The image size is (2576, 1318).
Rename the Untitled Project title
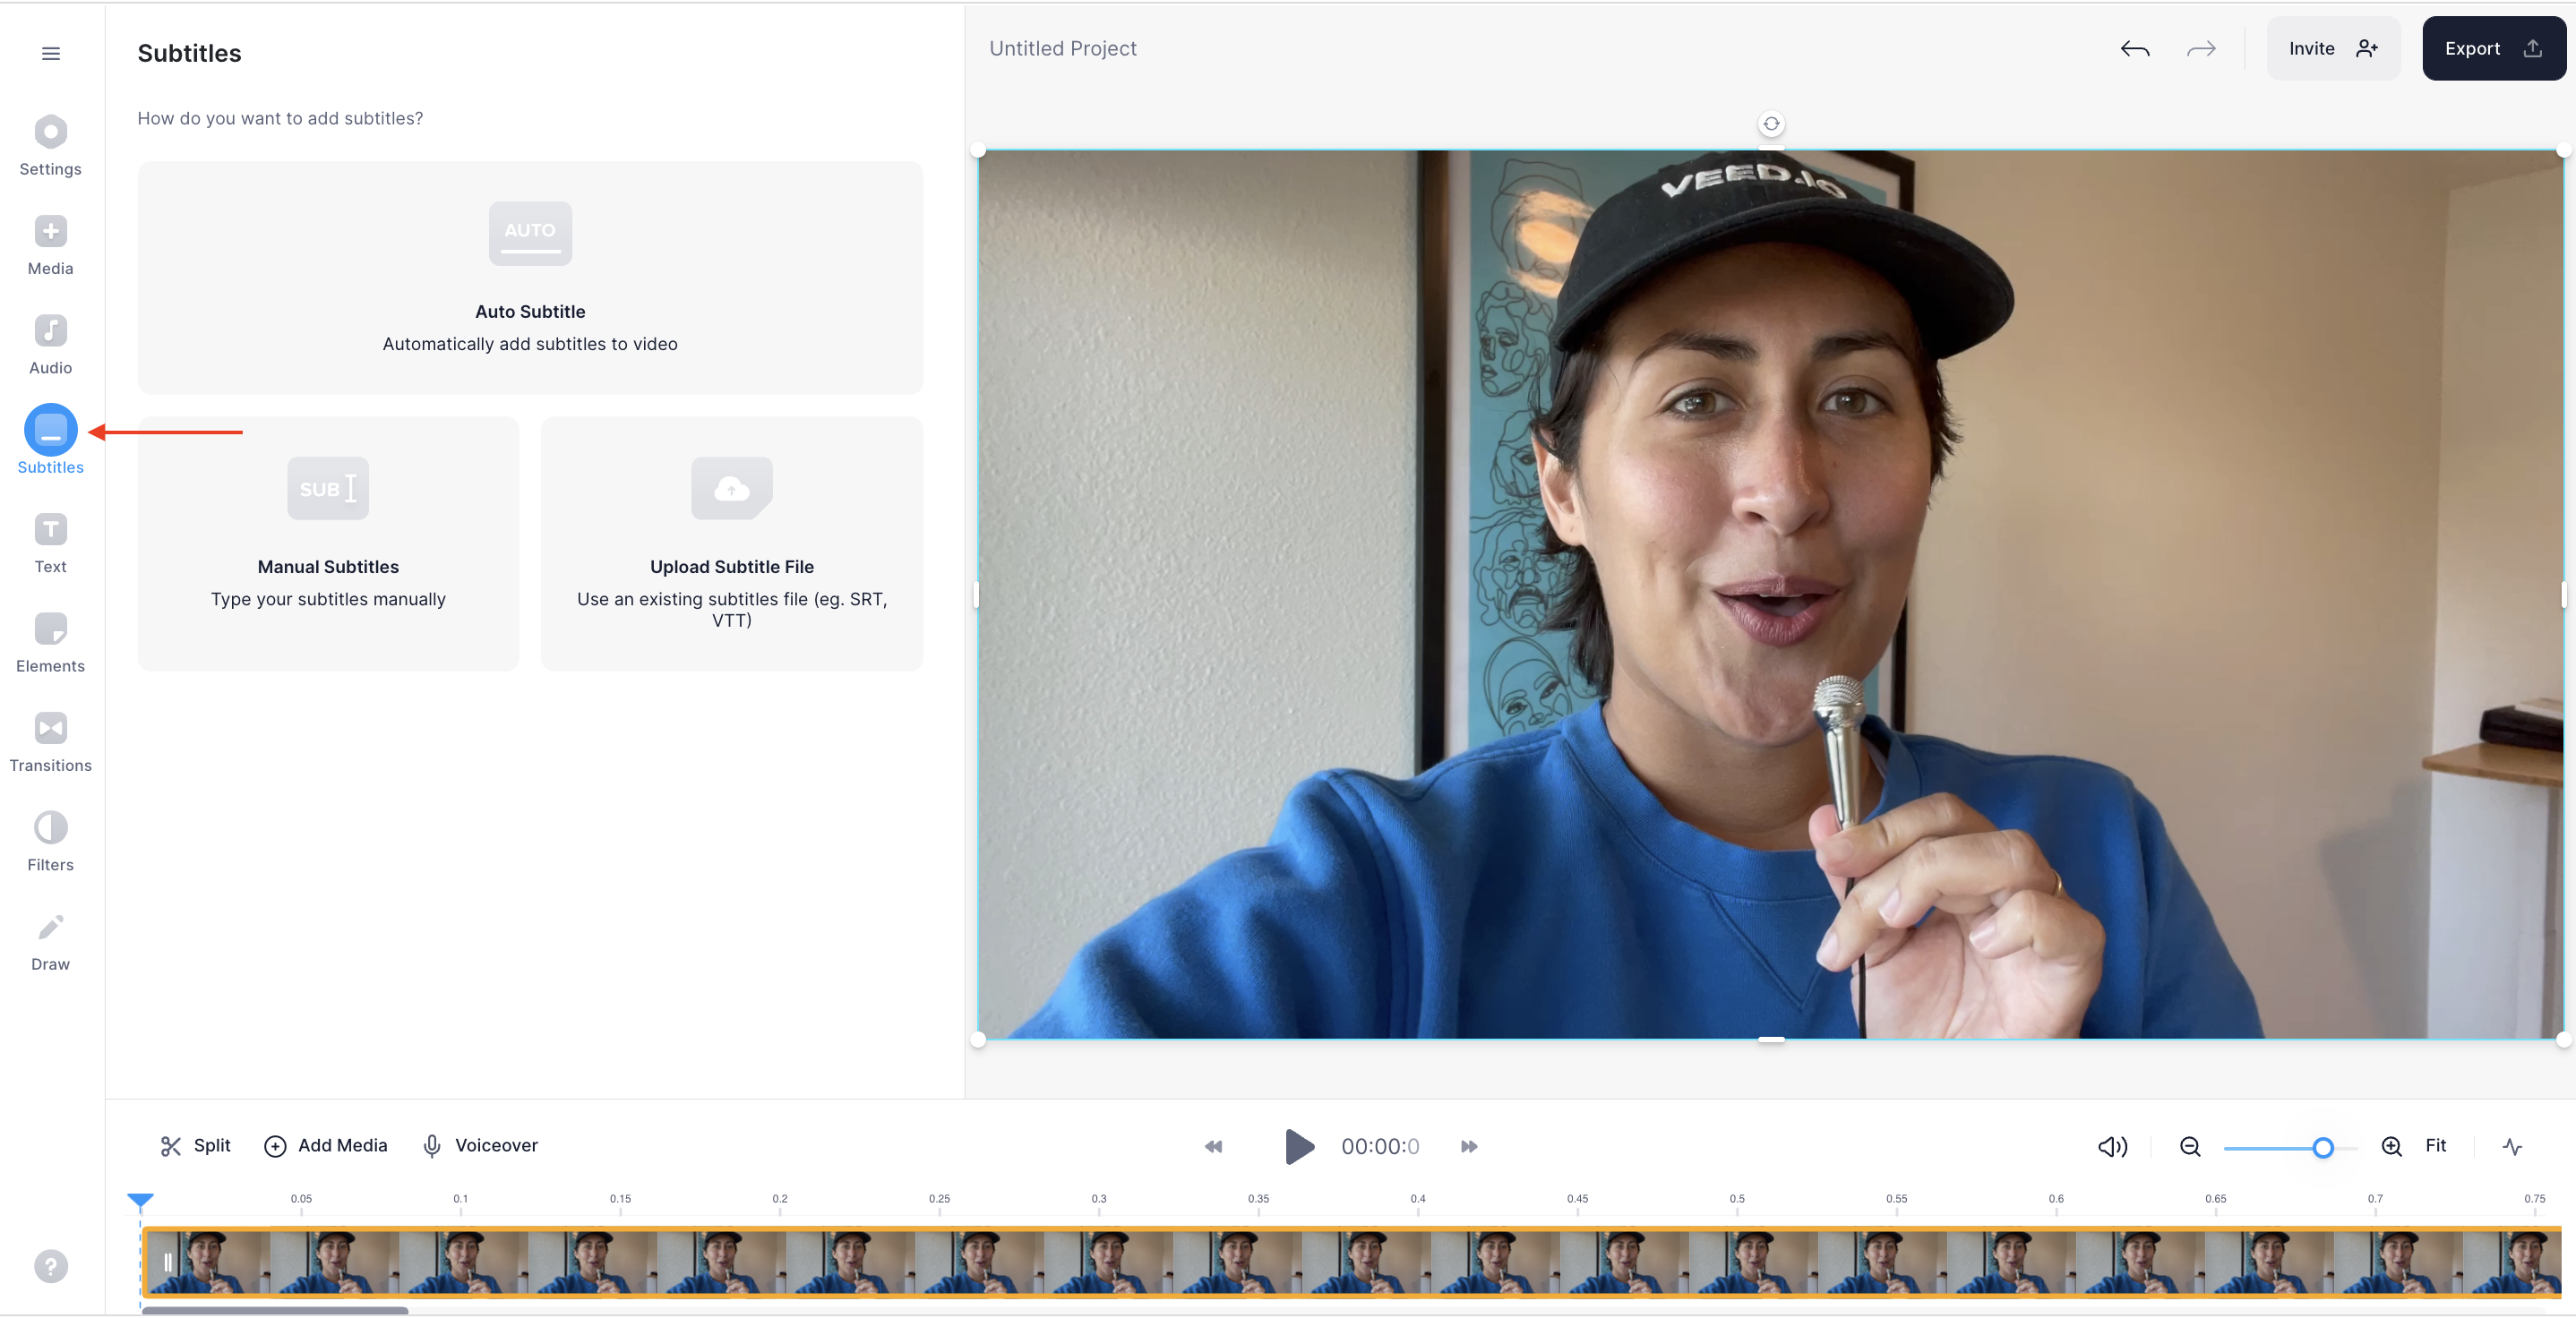1062,48
